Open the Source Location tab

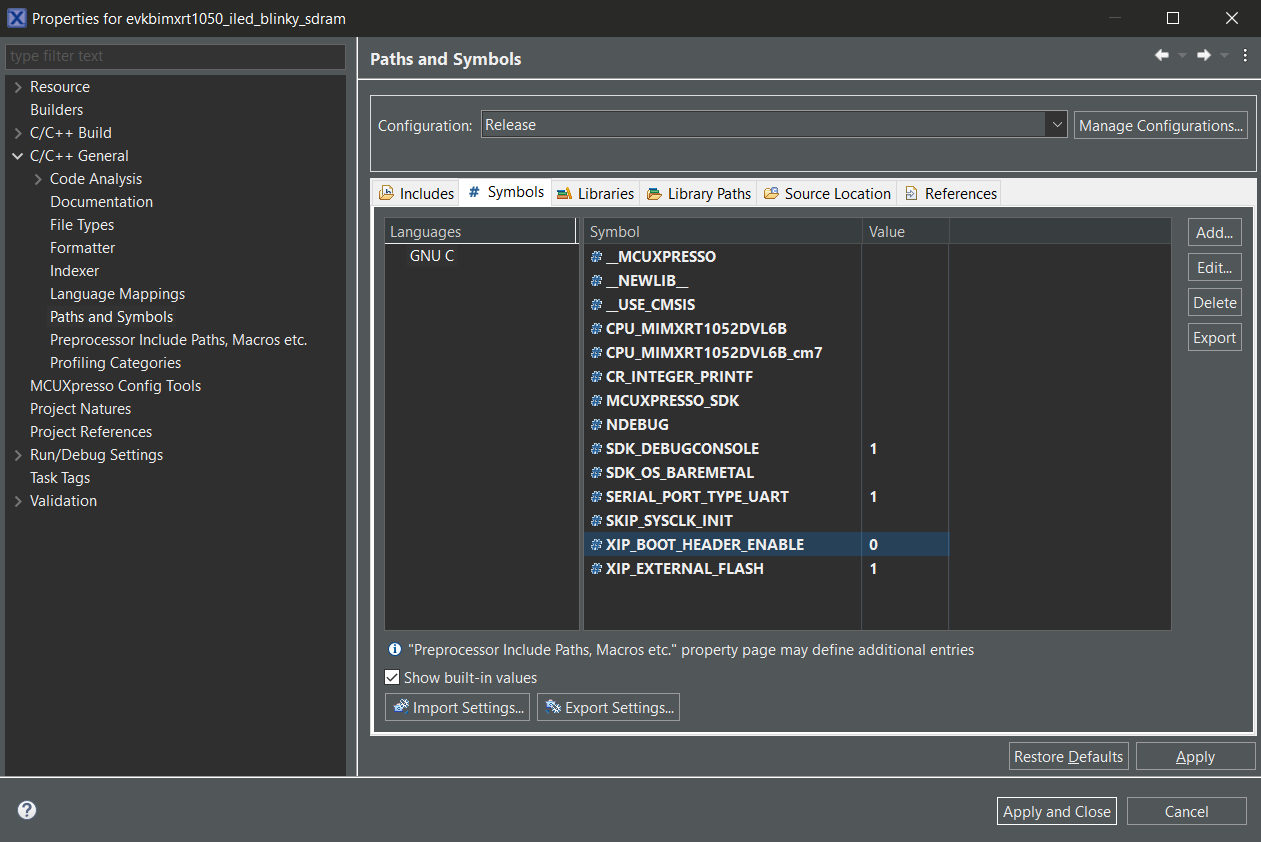tap(827, 192)
